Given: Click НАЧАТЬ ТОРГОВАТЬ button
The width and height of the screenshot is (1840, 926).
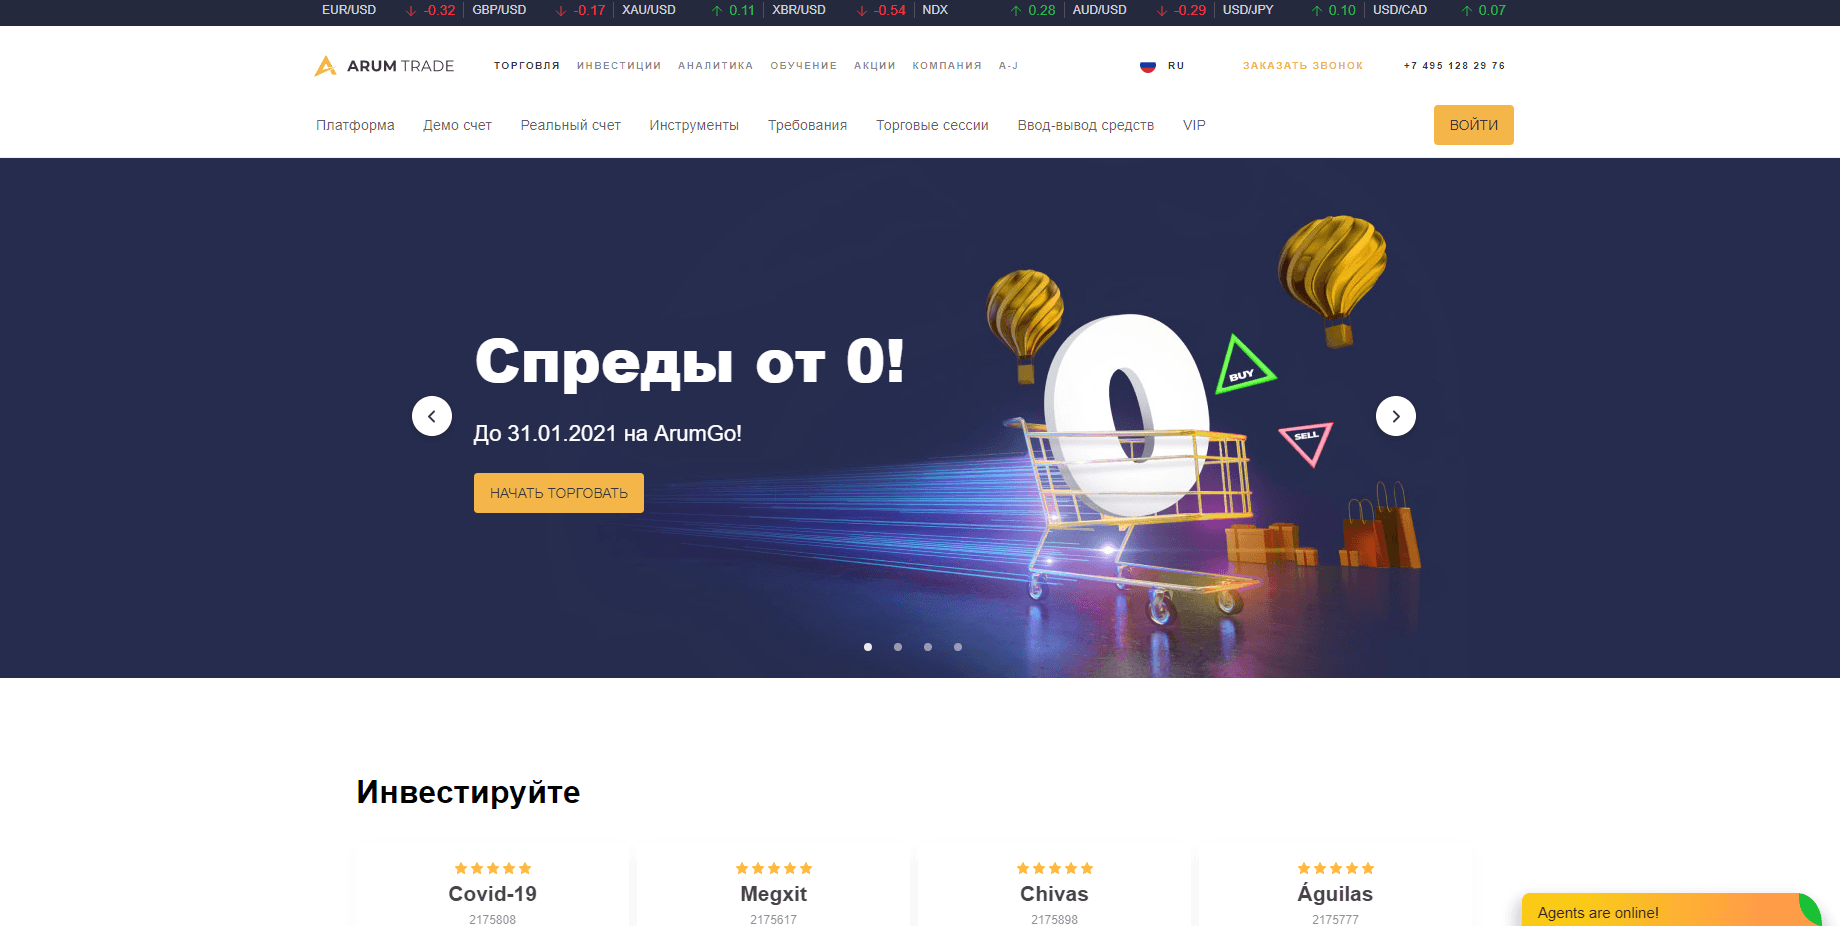Looking at the screenshot, I should coord(559,493).
